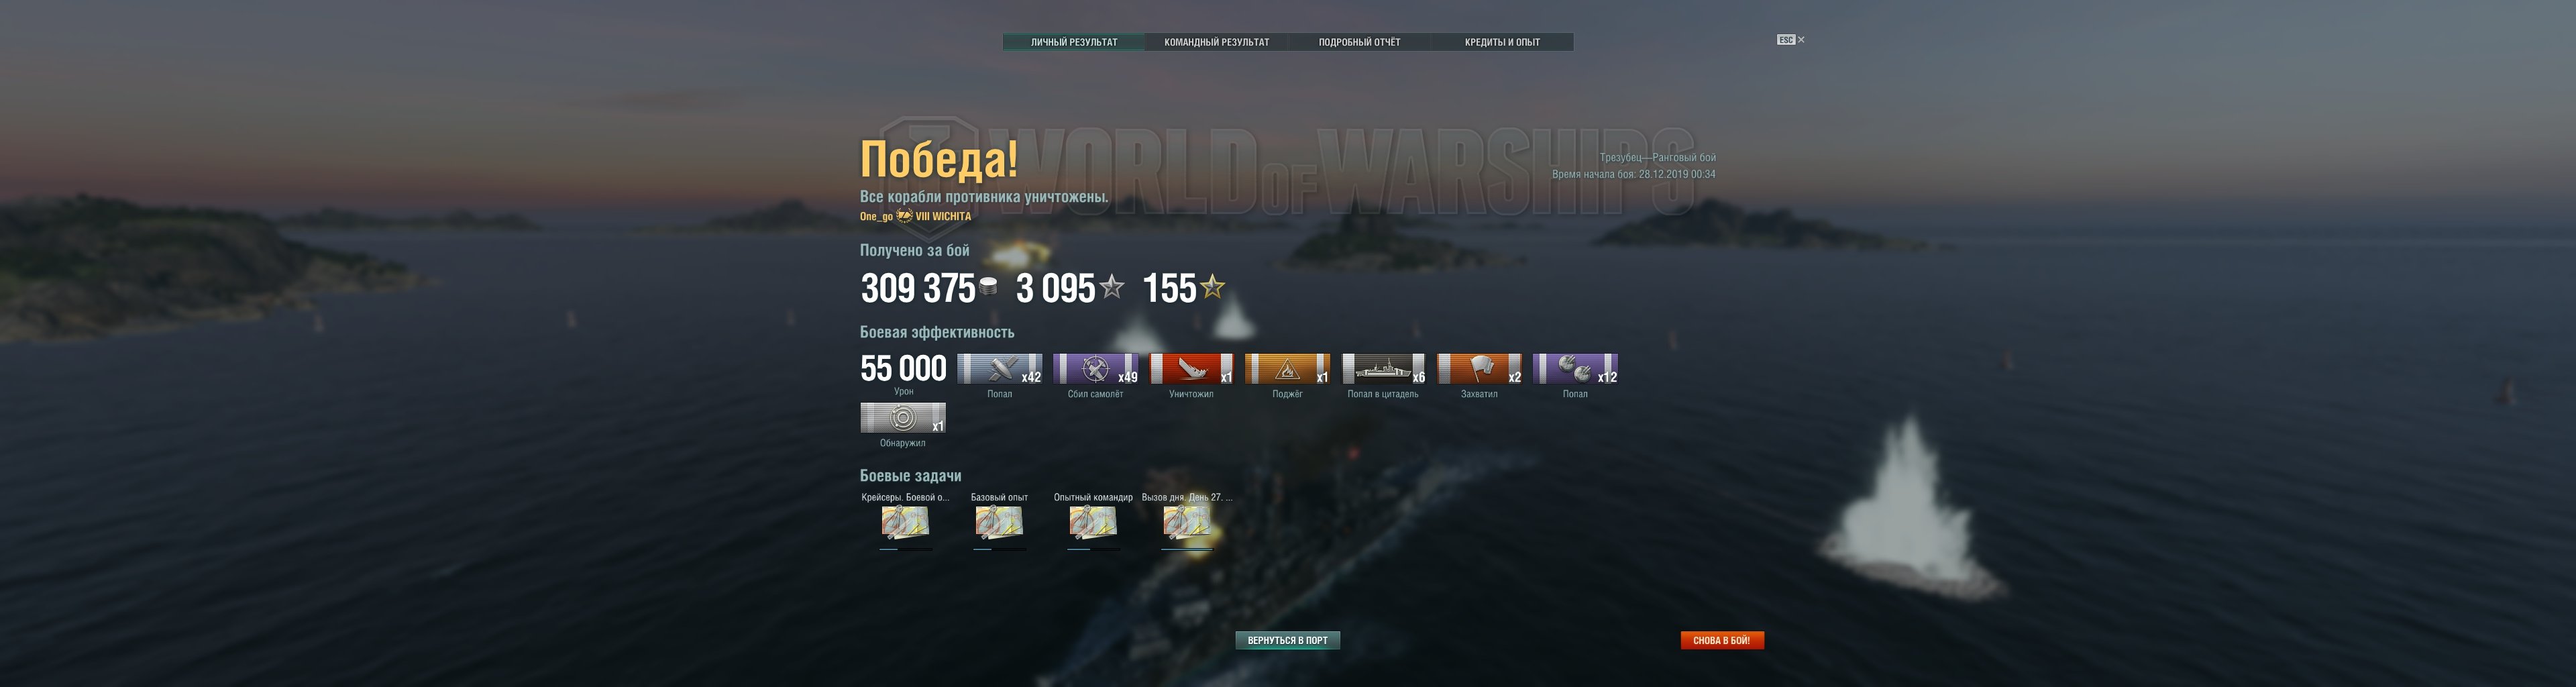
Task: Open the 'Опытный командир' mission icon
Action: click(1093, 522)
